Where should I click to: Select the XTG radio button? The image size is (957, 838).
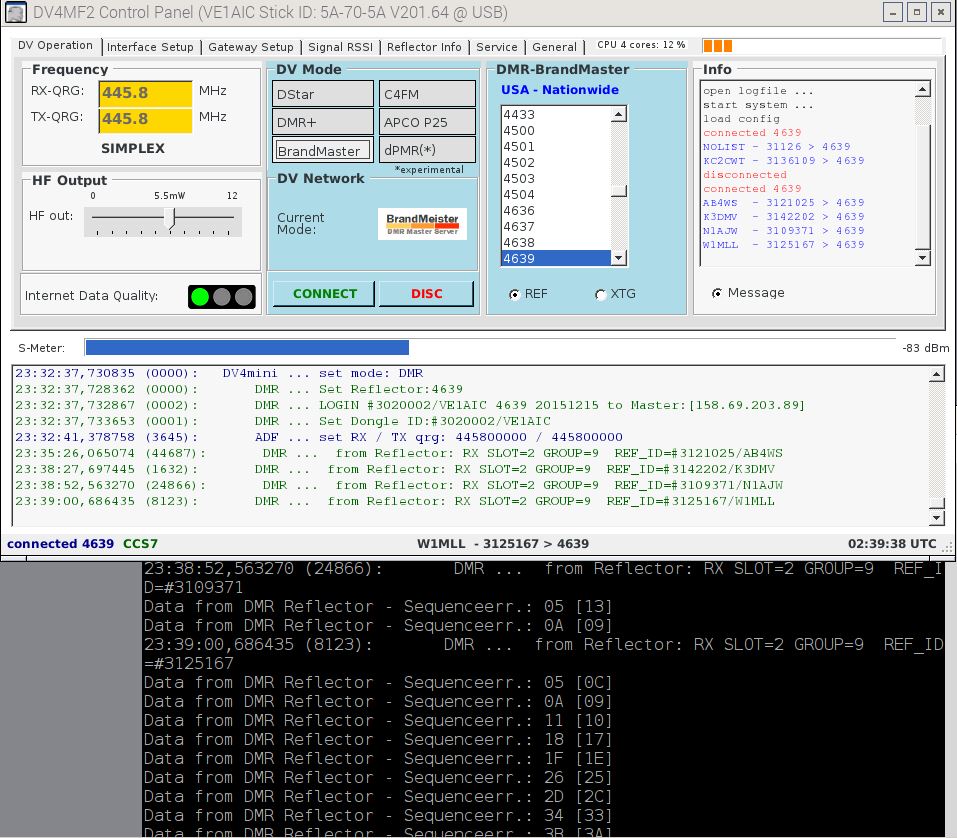coord(601,295)
